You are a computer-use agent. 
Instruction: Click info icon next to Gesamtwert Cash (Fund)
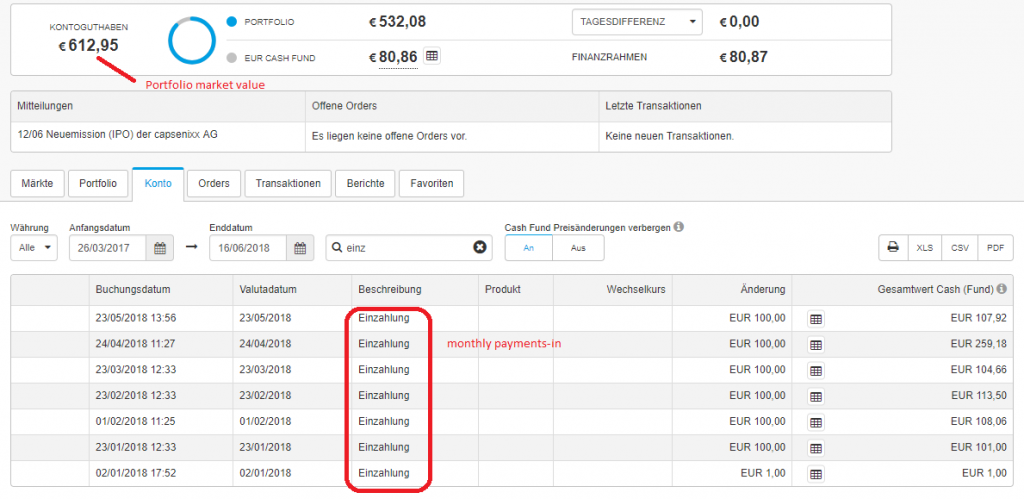(x=1001, y=289)
